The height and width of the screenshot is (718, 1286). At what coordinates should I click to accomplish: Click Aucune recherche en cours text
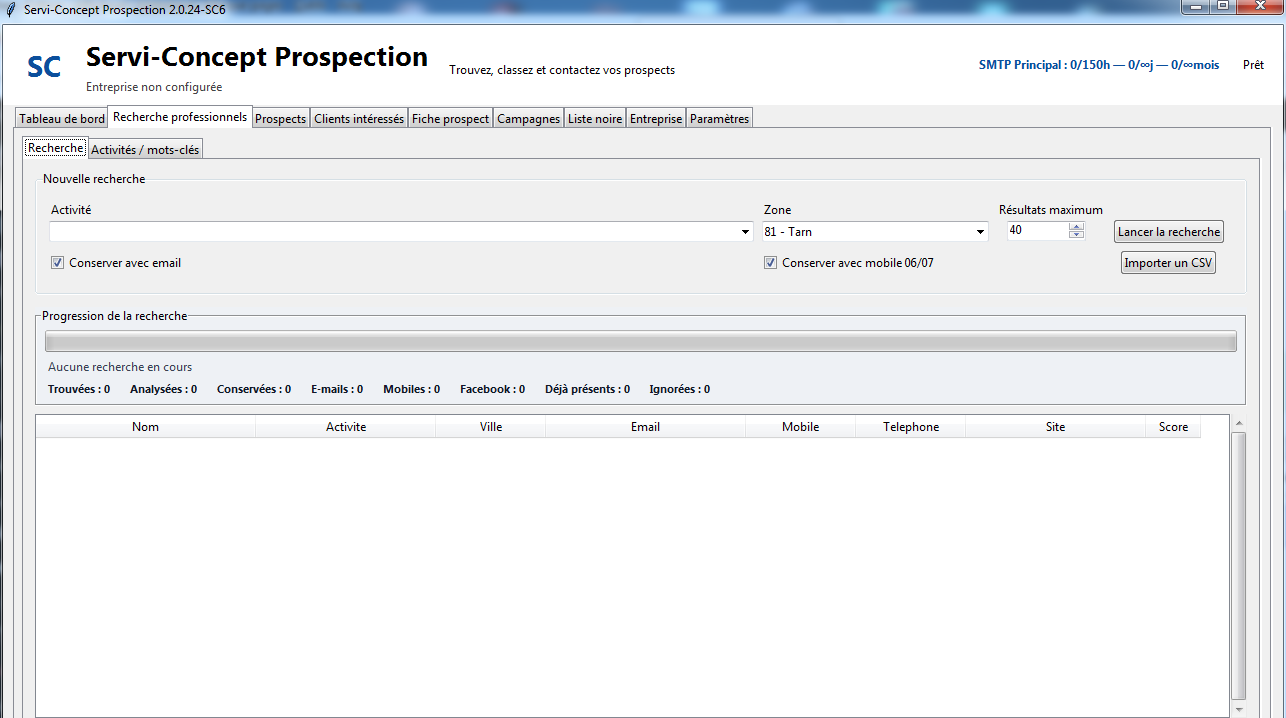[x=120, y=367]
